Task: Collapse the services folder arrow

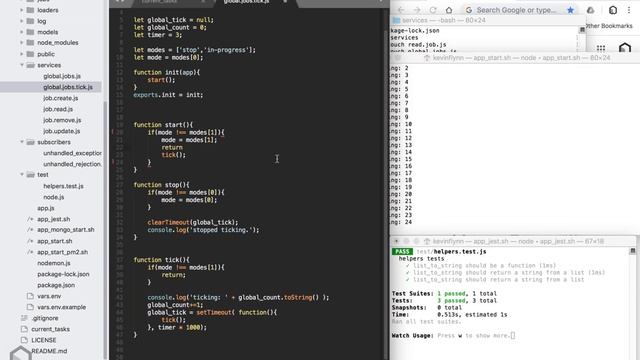Action: click(x=22, y=65)
